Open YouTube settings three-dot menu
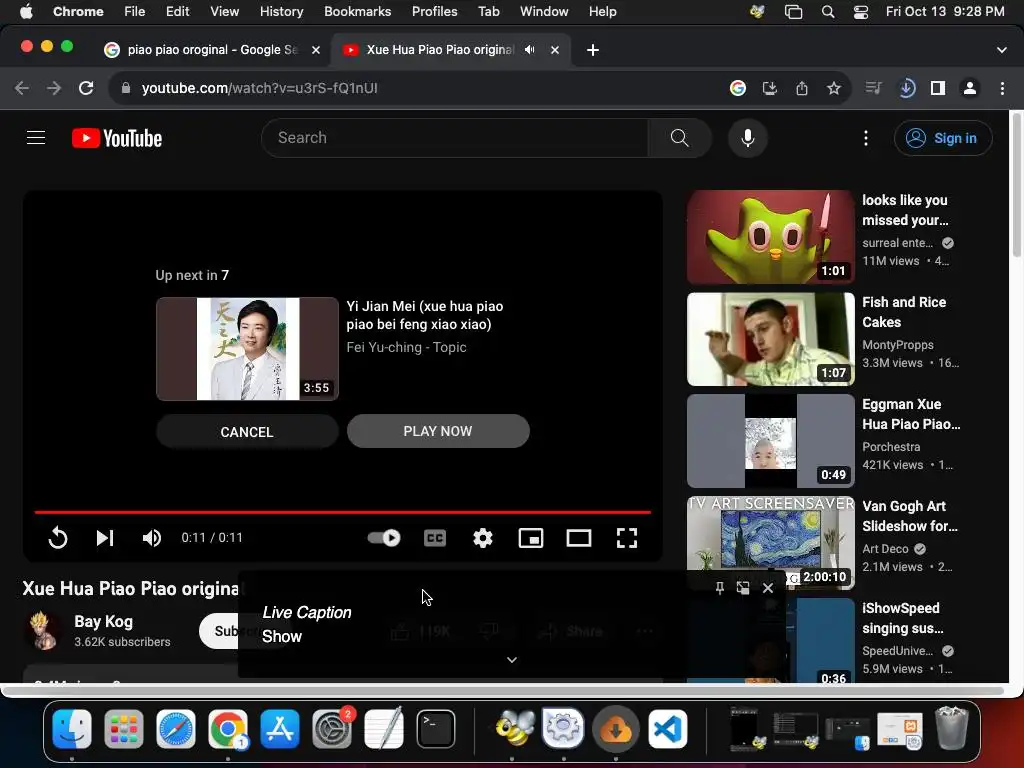 pyautogui.click(x=865, y=138)
